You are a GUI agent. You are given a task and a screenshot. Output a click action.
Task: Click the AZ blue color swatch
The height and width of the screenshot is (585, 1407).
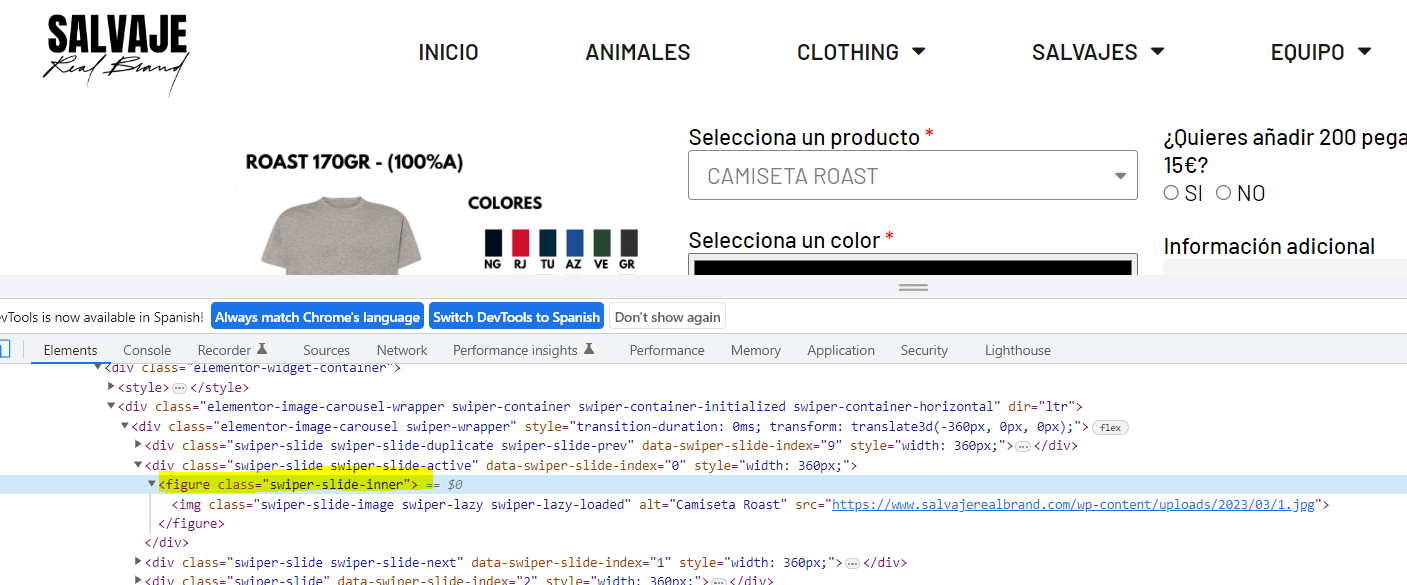click(x=574, y=243)
